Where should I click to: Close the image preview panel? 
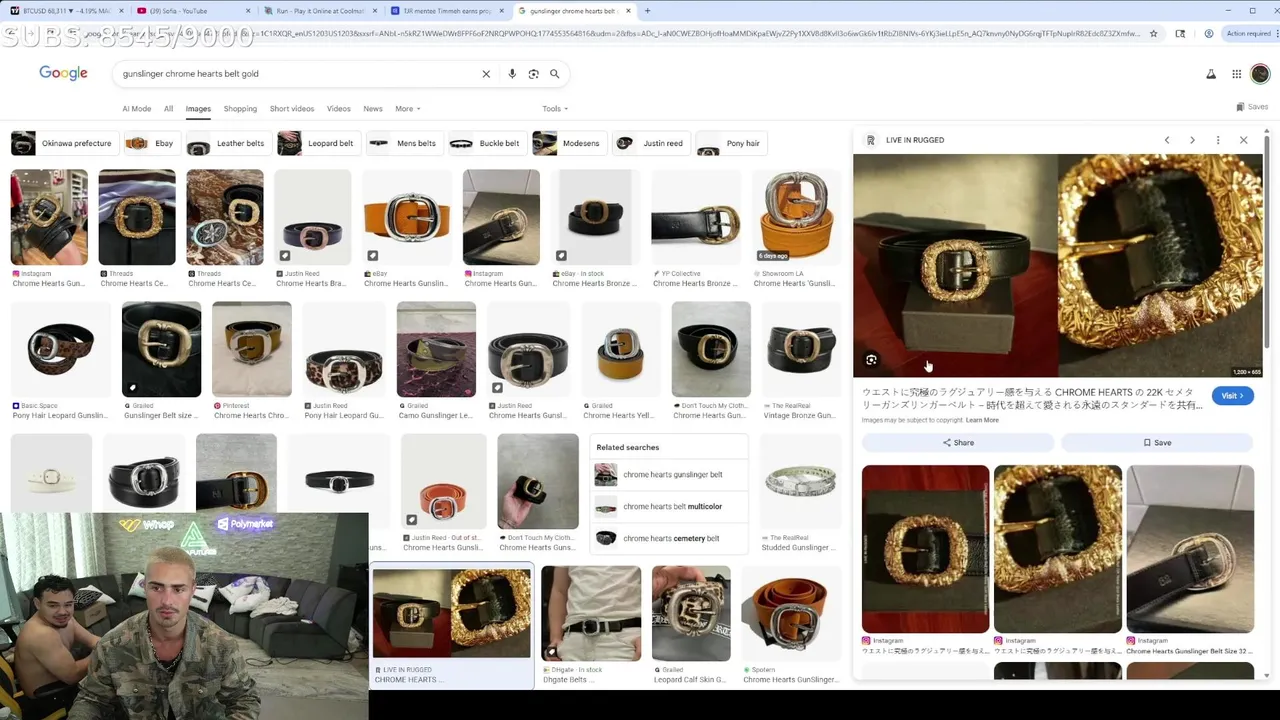tap(1244, 140)
